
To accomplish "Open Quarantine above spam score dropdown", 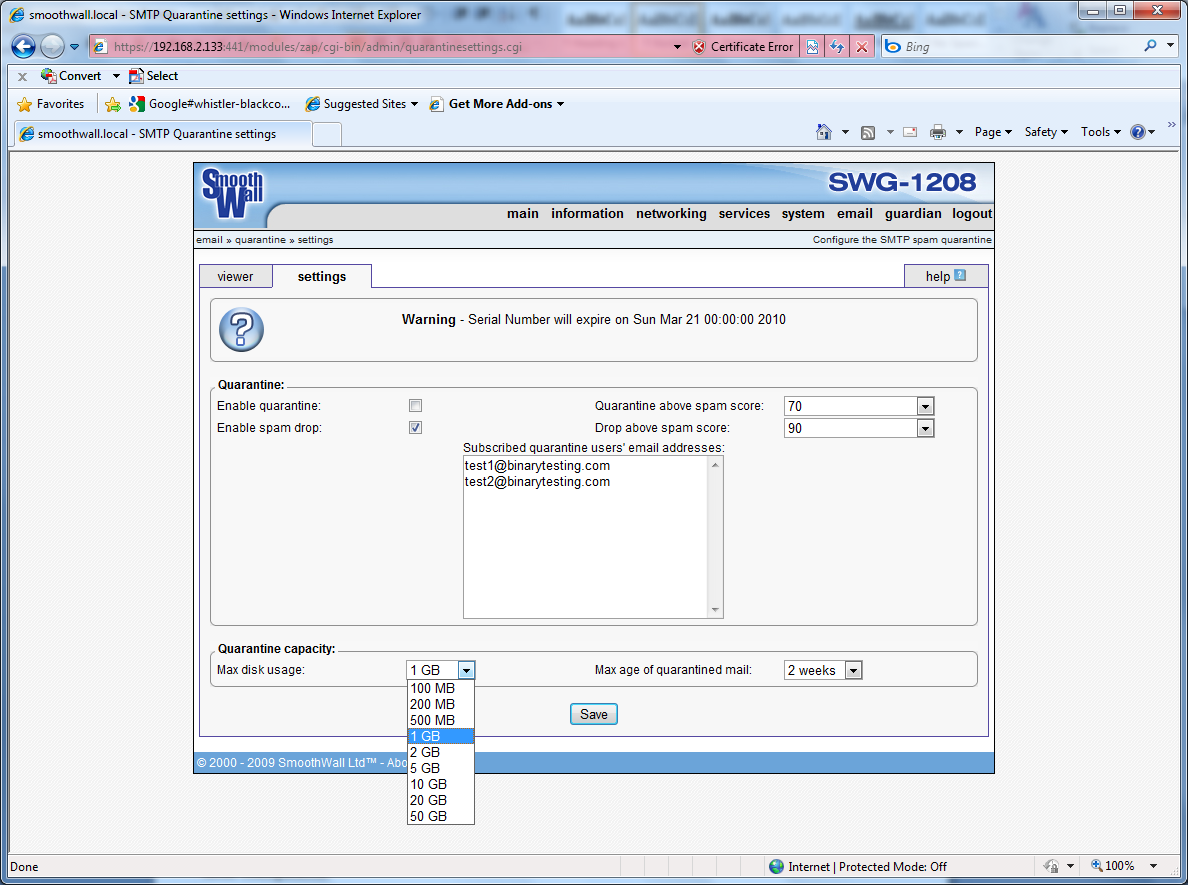I will 858,406.
